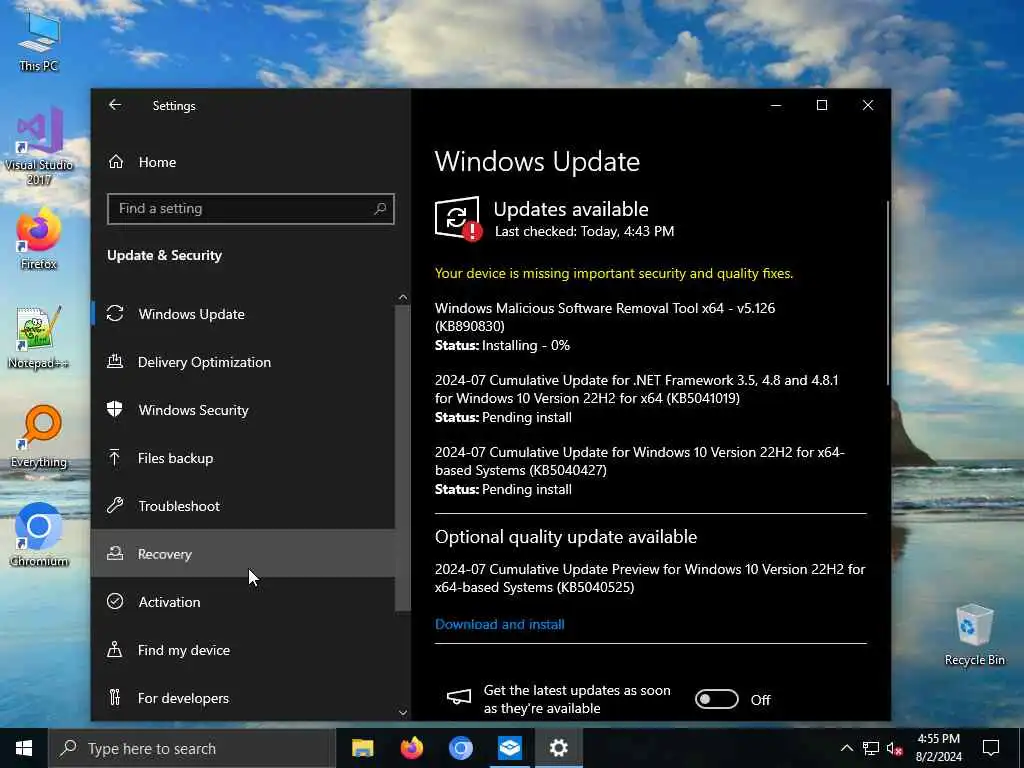Viewport: 1024px width, 768px height.
Task: Click the Delivery Optimization sidebar icon
Action: tap(115, 362)
